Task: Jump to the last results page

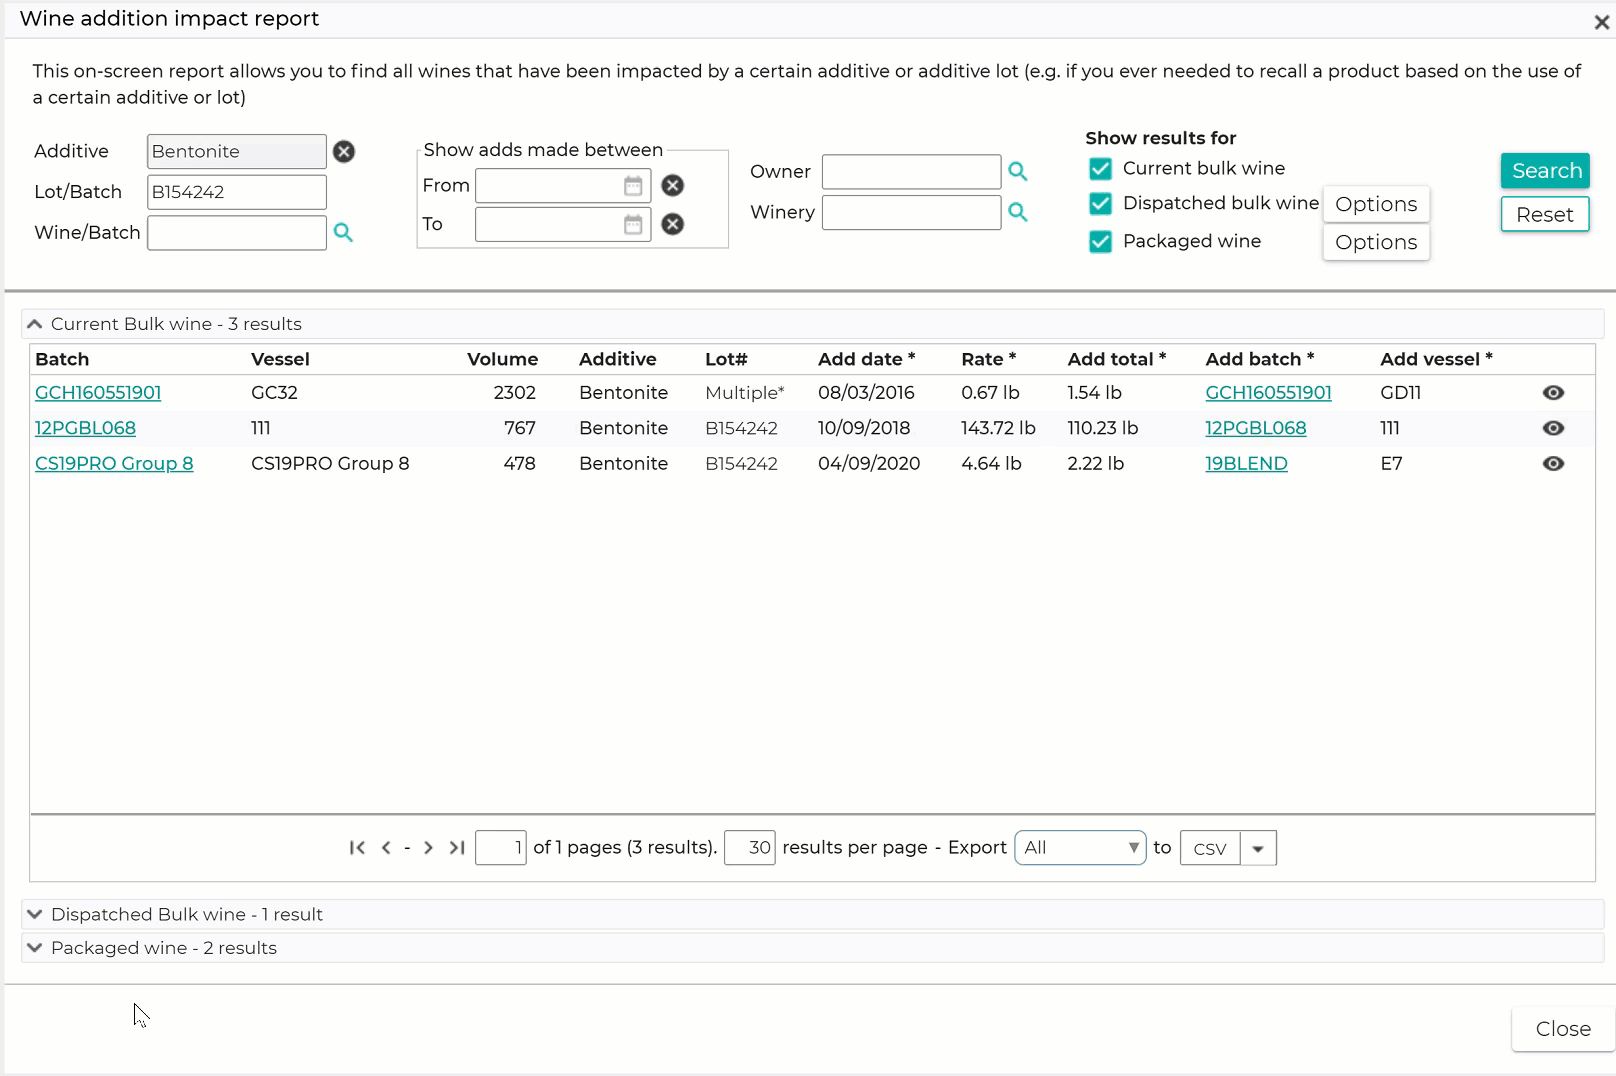Action: tap(457, 847)
